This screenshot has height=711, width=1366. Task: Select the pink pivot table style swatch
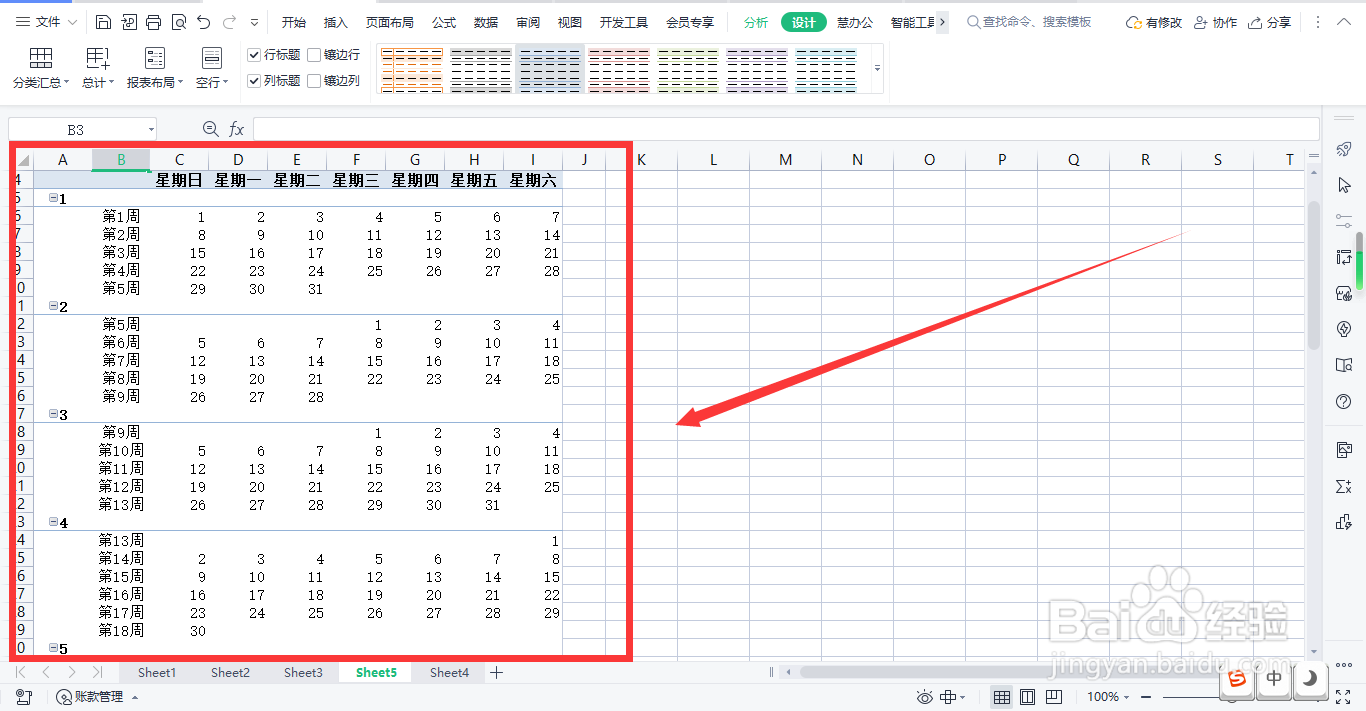pos(618,69)
